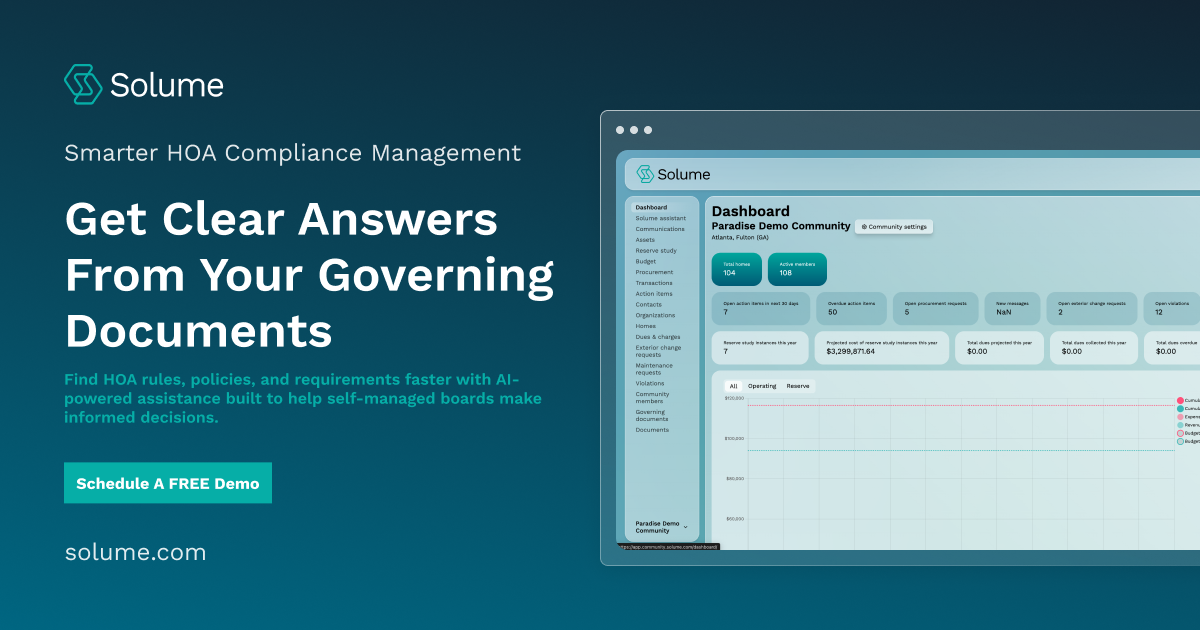1200x630 pixels.
Task: Click the $80,000 axis label
Action: 734,478
